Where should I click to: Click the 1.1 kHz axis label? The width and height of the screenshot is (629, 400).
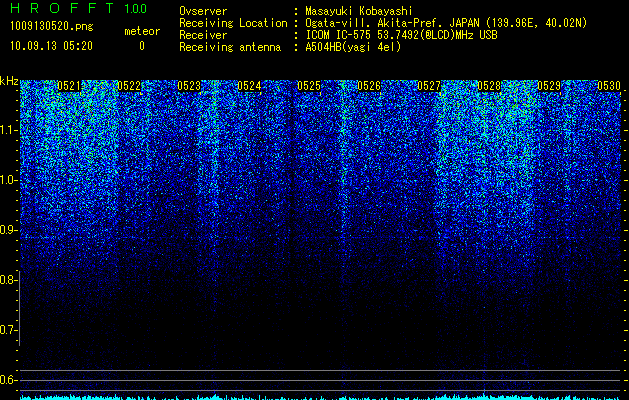pyautogui.click(x=8, y=130)
